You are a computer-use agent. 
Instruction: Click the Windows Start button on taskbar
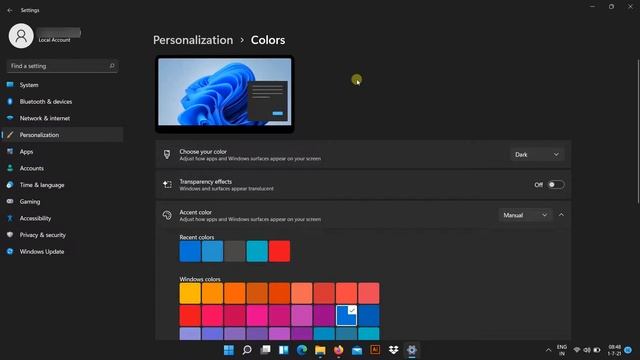tap(229, 350)
